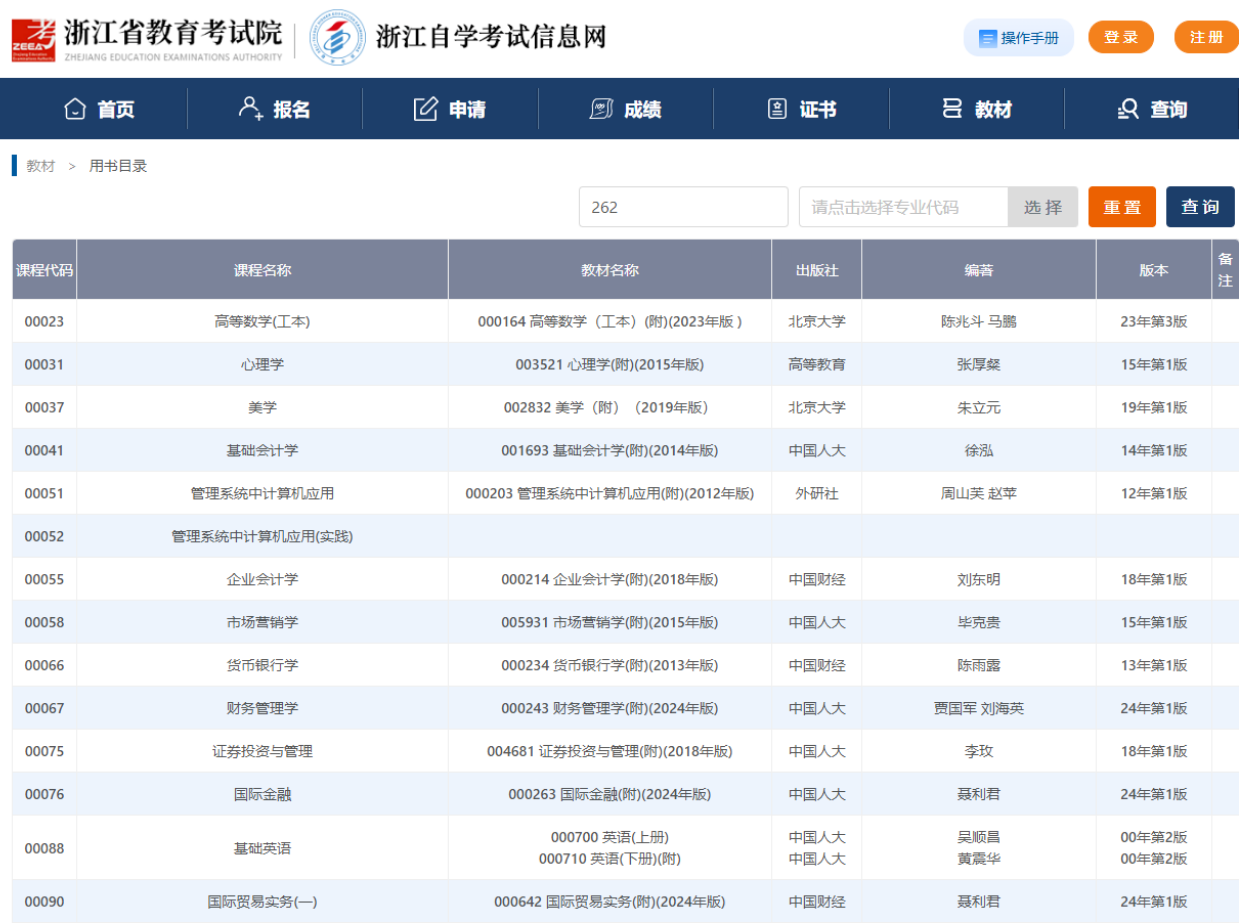The image size is (1239, 923).
Task: Click the 教材名称 column header
Action: click(610, 270)
